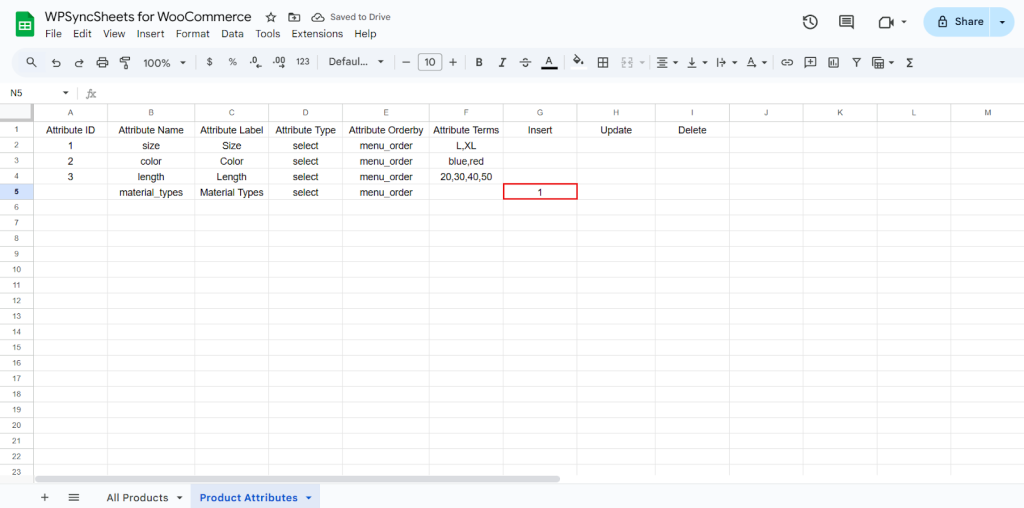This screenshot has height=508, width=1024.
Task: Toggle italic formatting
Action: pyautogui.click(x=502, y=63)
